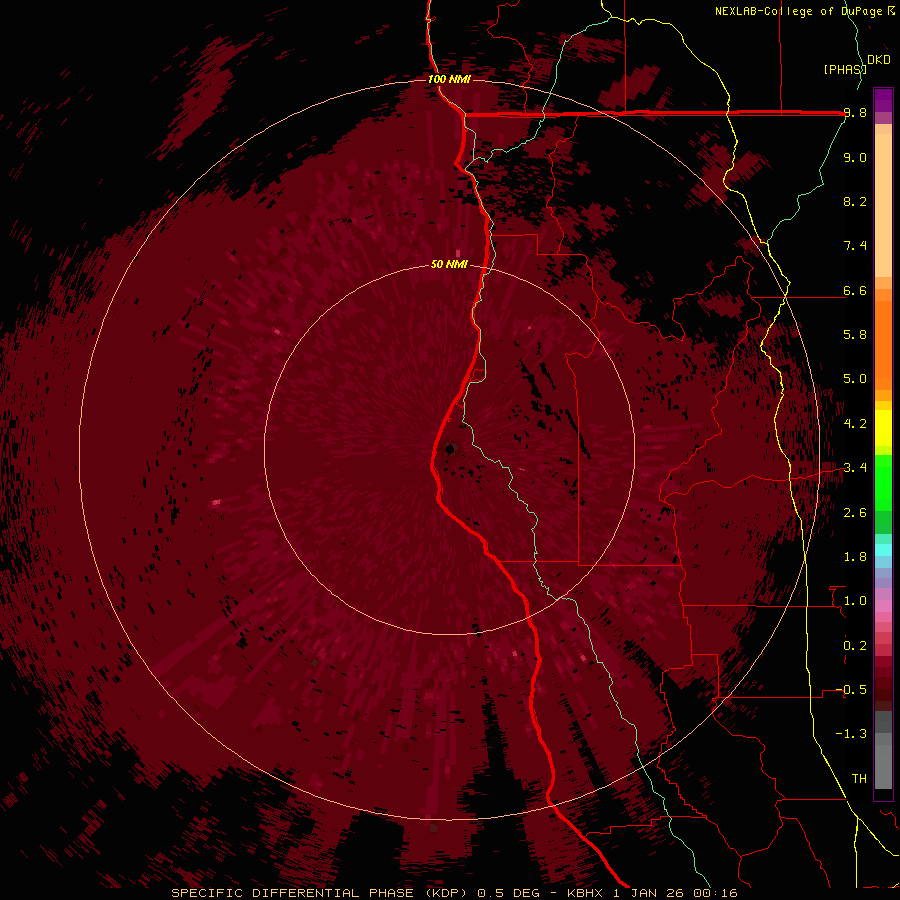Click the 6.6 value on the color scale
900x900 pixels.
(x=855, y=290)
